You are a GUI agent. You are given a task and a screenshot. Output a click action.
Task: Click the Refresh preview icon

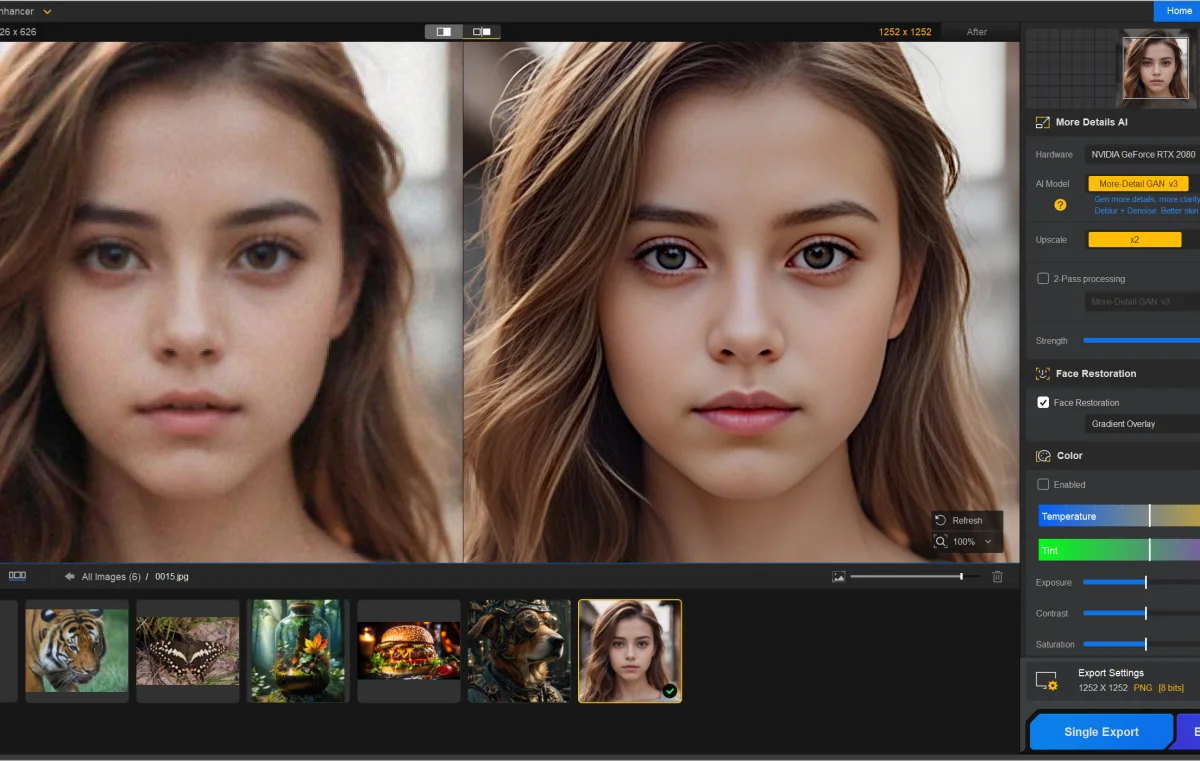point(940,520)
